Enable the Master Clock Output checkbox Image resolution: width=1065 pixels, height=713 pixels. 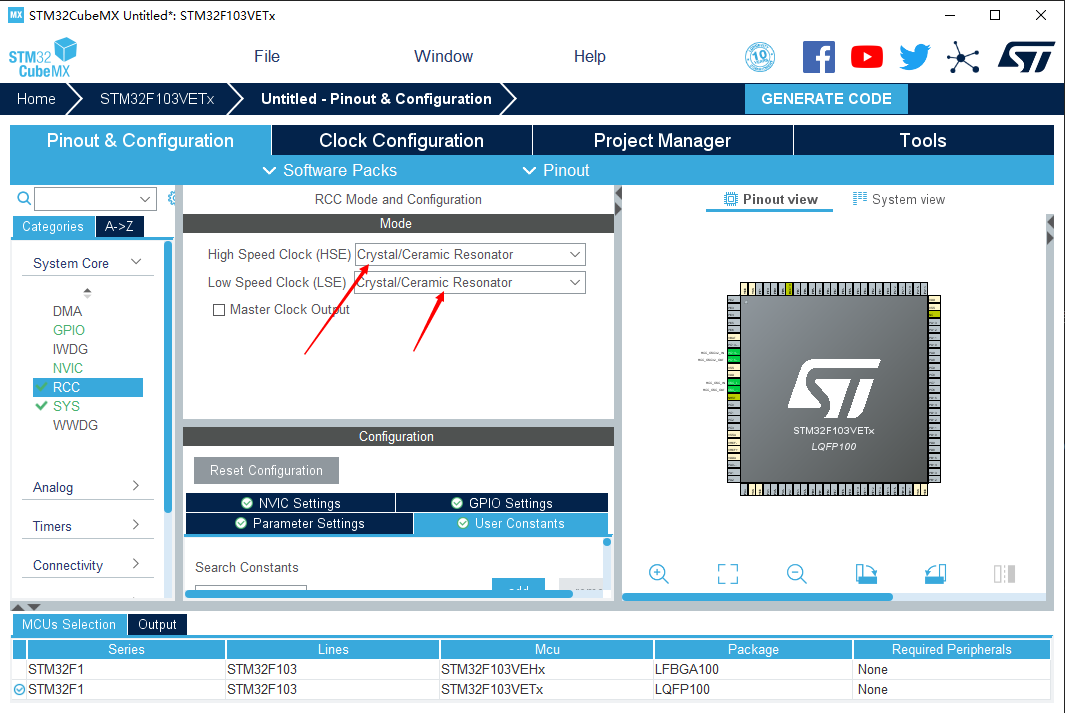pos(219,310)
